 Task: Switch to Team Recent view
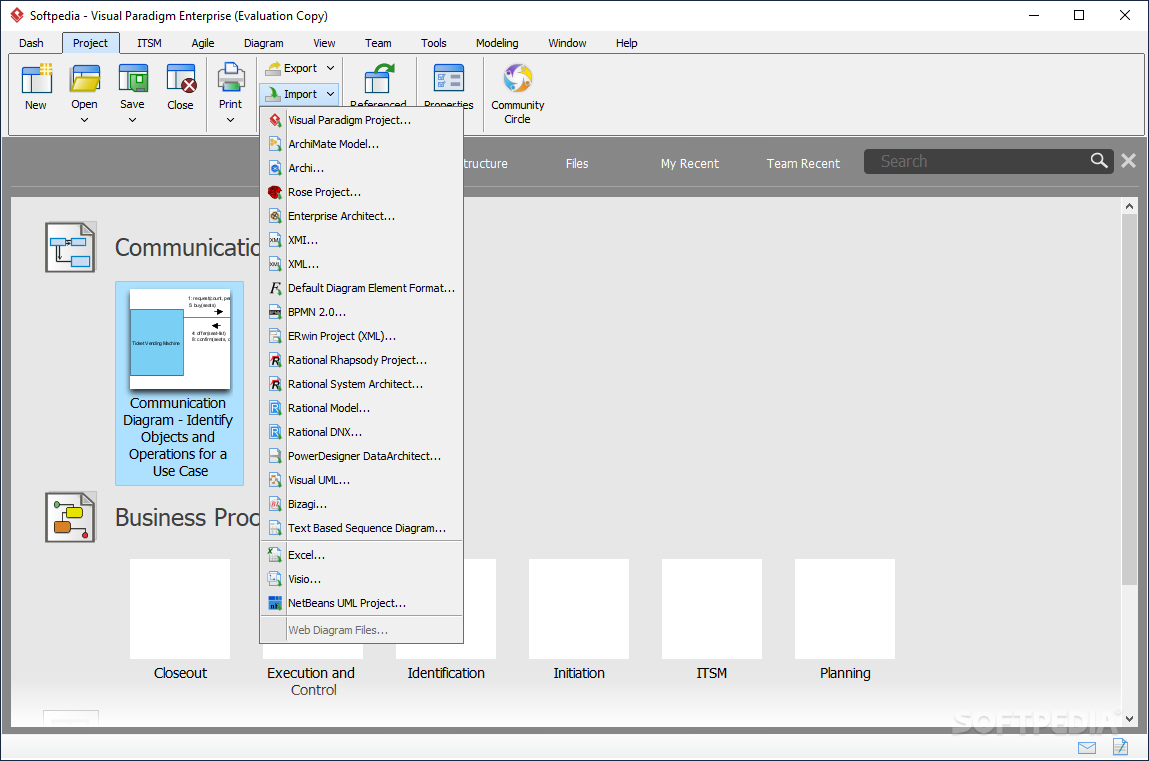click(x=803, y=163)
